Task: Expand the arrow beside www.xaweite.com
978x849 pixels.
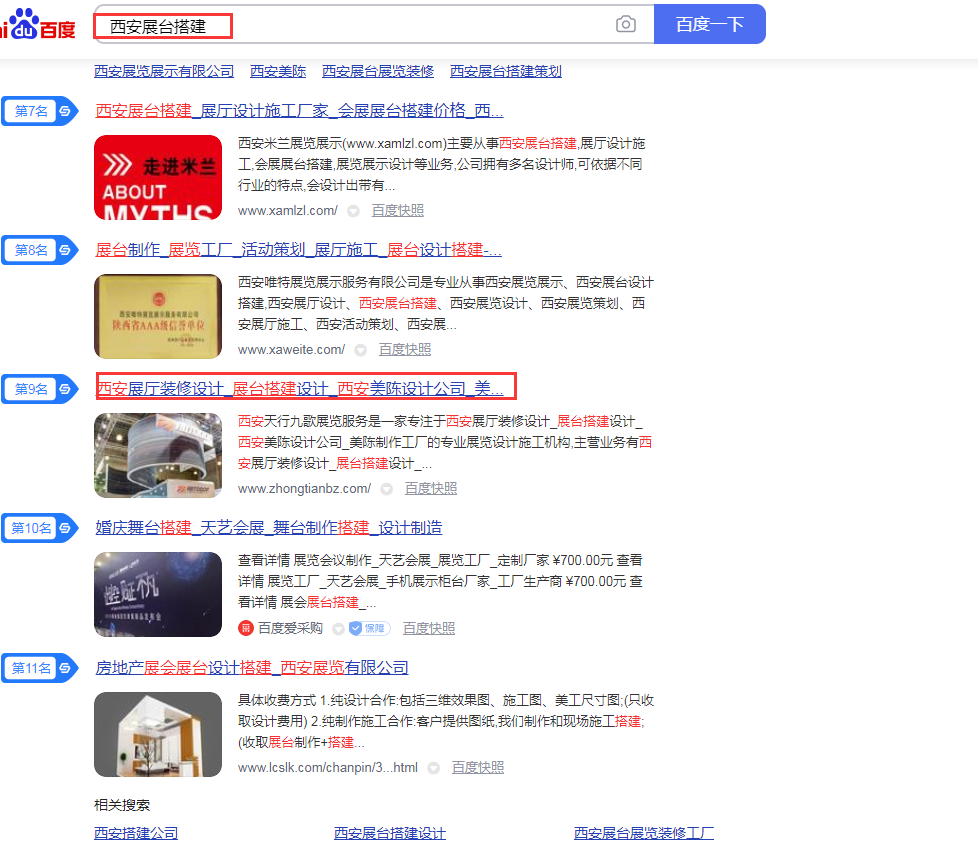Action: click(x=360, y=350)
